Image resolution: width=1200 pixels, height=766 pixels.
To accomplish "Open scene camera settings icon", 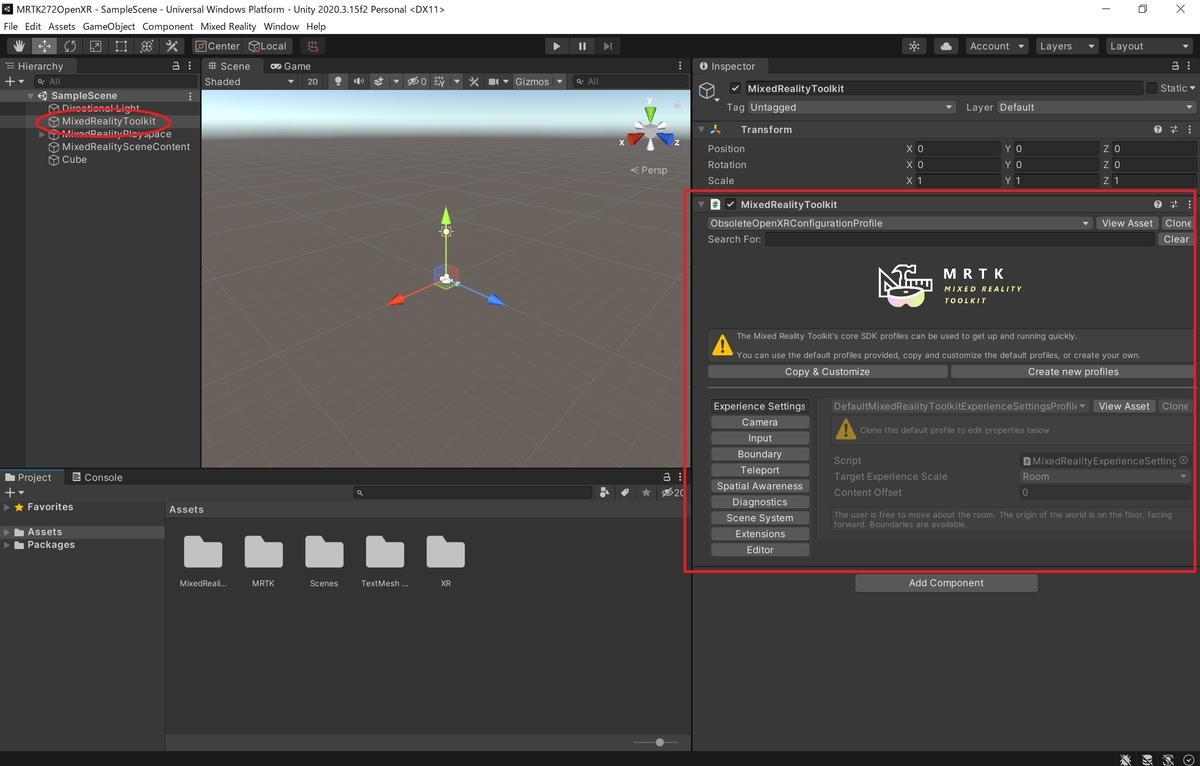I will (x=496, y=82).
